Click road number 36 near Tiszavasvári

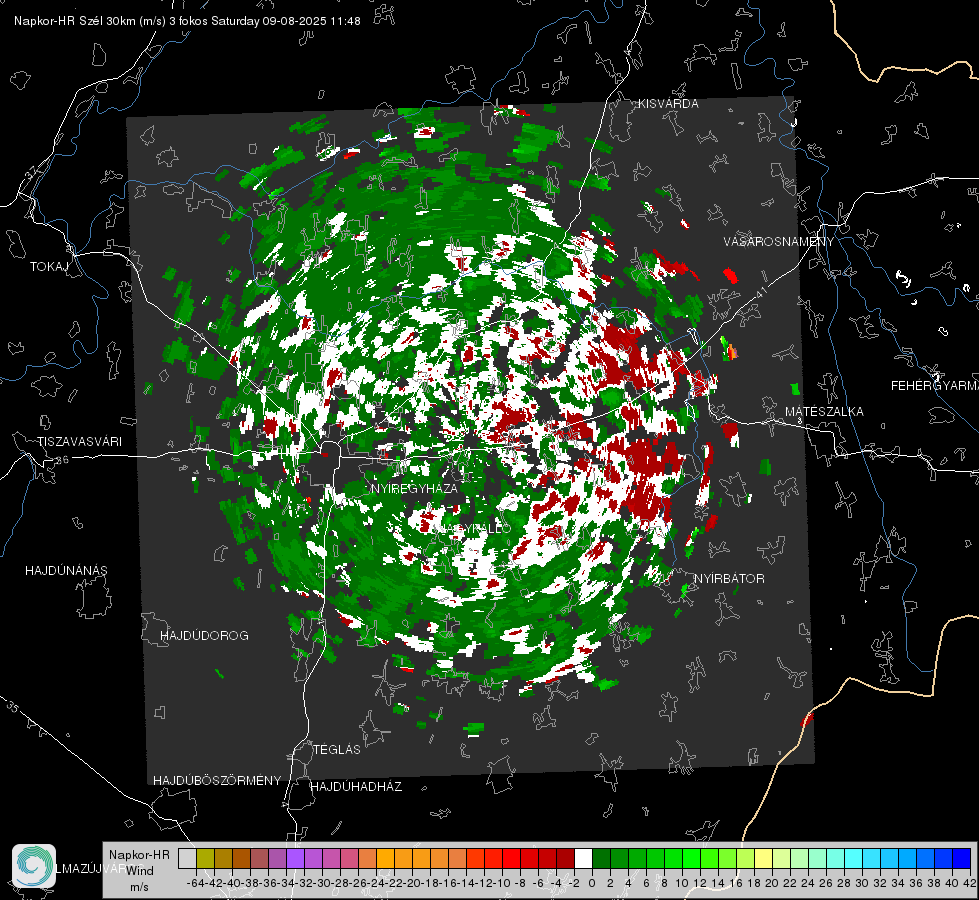coord(62,460)
